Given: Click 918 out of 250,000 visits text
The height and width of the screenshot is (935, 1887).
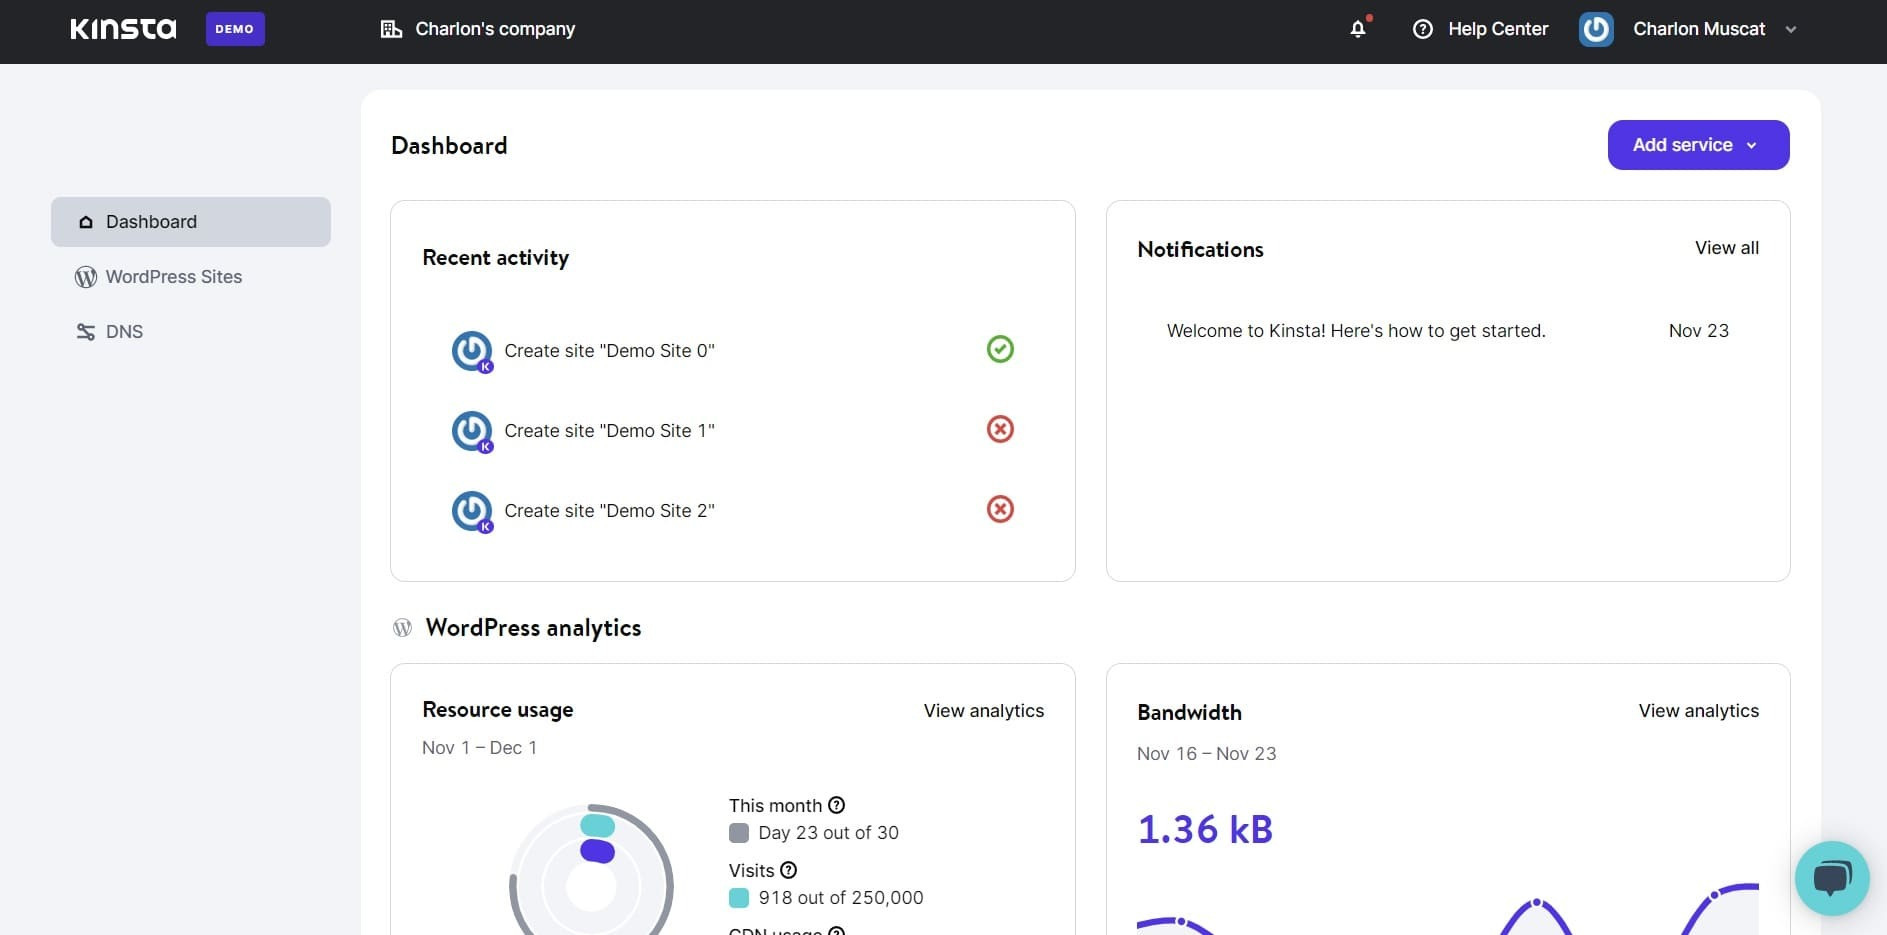Looking at the screenshot, I should click(840, 898).
